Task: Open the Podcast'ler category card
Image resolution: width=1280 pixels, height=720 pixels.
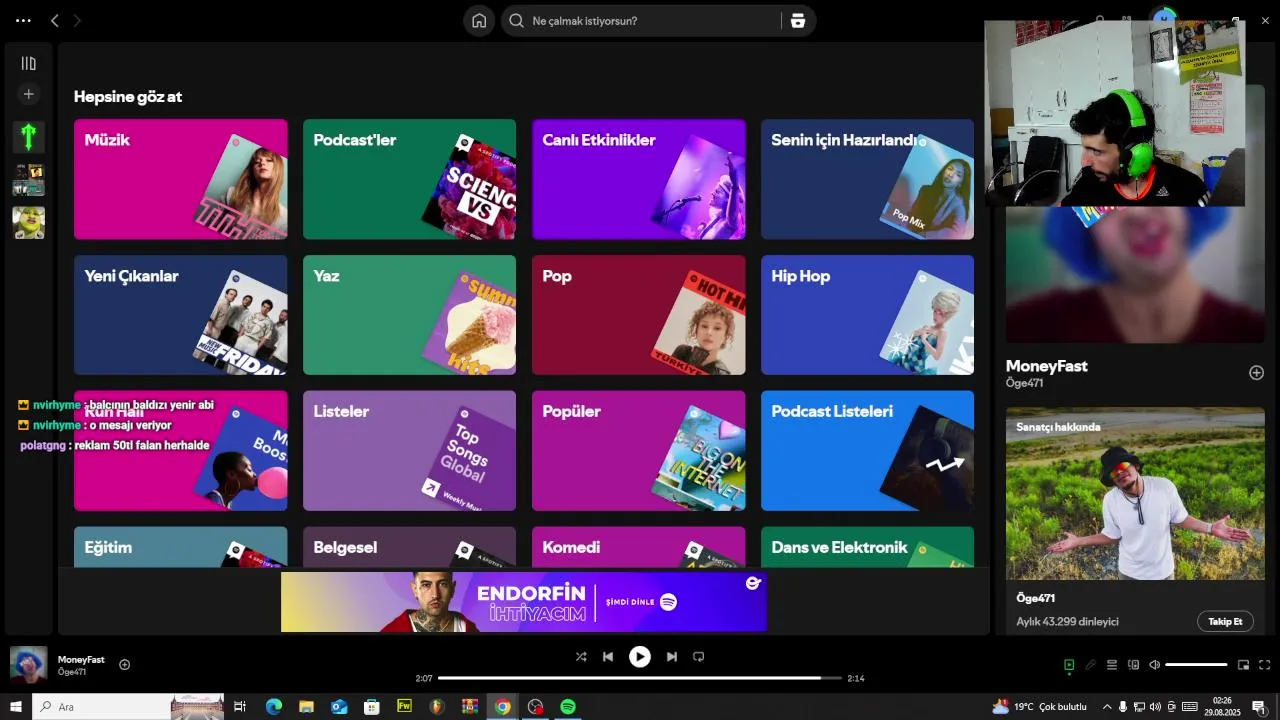Action: point(409,179)
